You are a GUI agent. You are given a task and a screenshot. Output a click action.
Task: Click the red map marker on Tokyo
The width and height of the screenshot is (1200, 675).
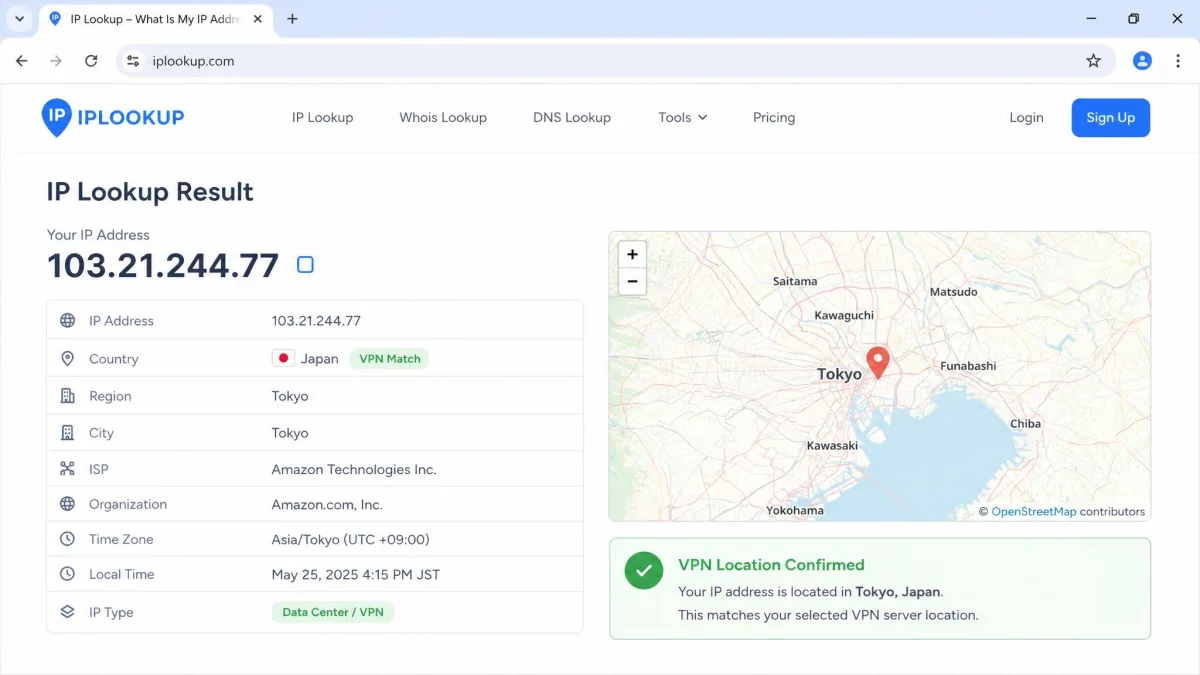coord(877,362)
